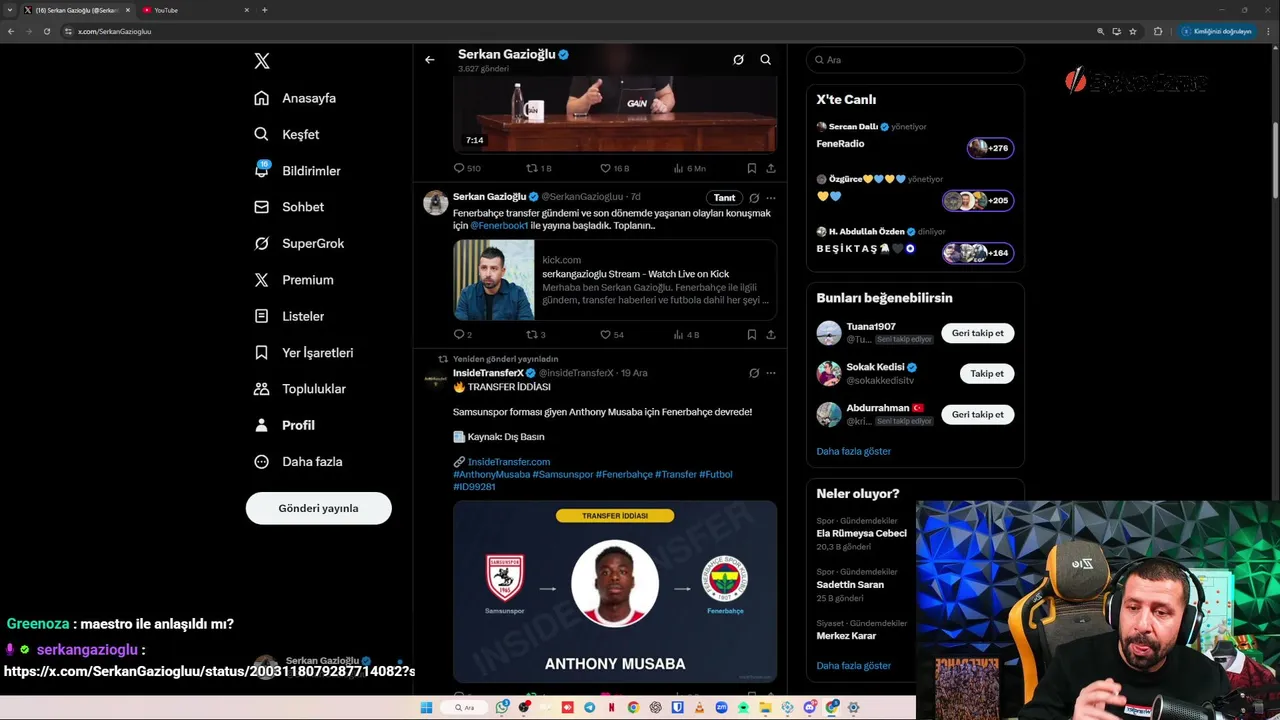Click the #Samsunspor hashtag
Viewport: 1280px width, 720px height.
click(563, 474)
